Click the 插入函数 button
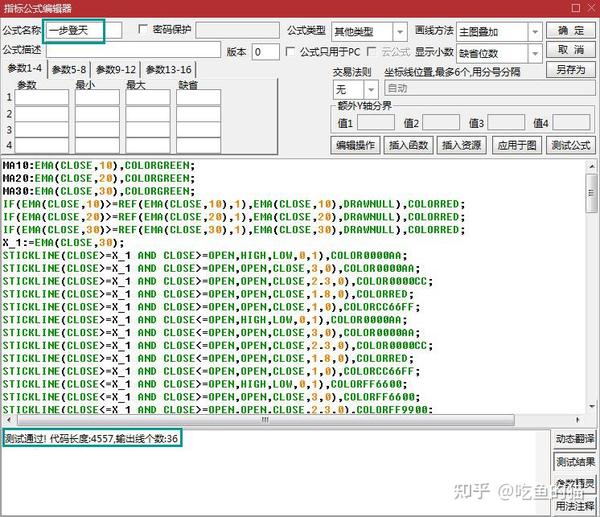Image resolution: width=600 pixels, height=517 pixels. pyautogui.click(x=408, y=145)
